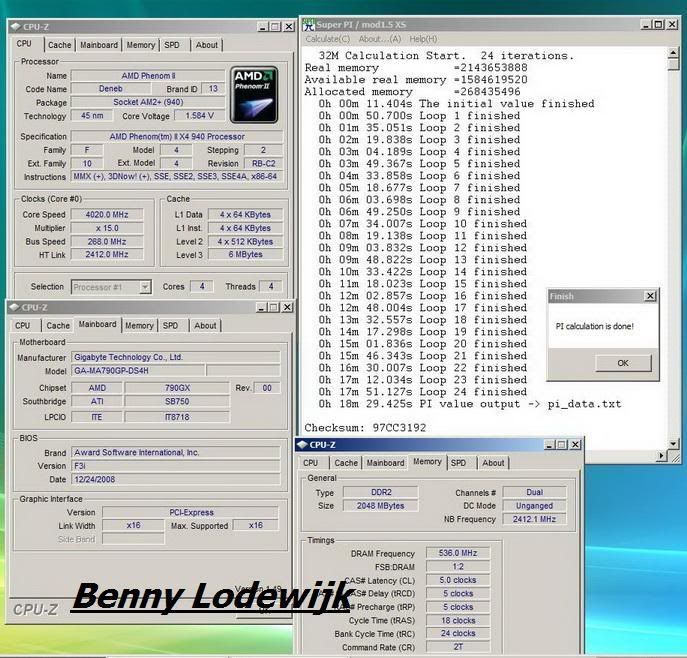The height and width of the screenshot is (658, 687).
Task: Click the Command Rate value 2T
Action: point(458,647)
